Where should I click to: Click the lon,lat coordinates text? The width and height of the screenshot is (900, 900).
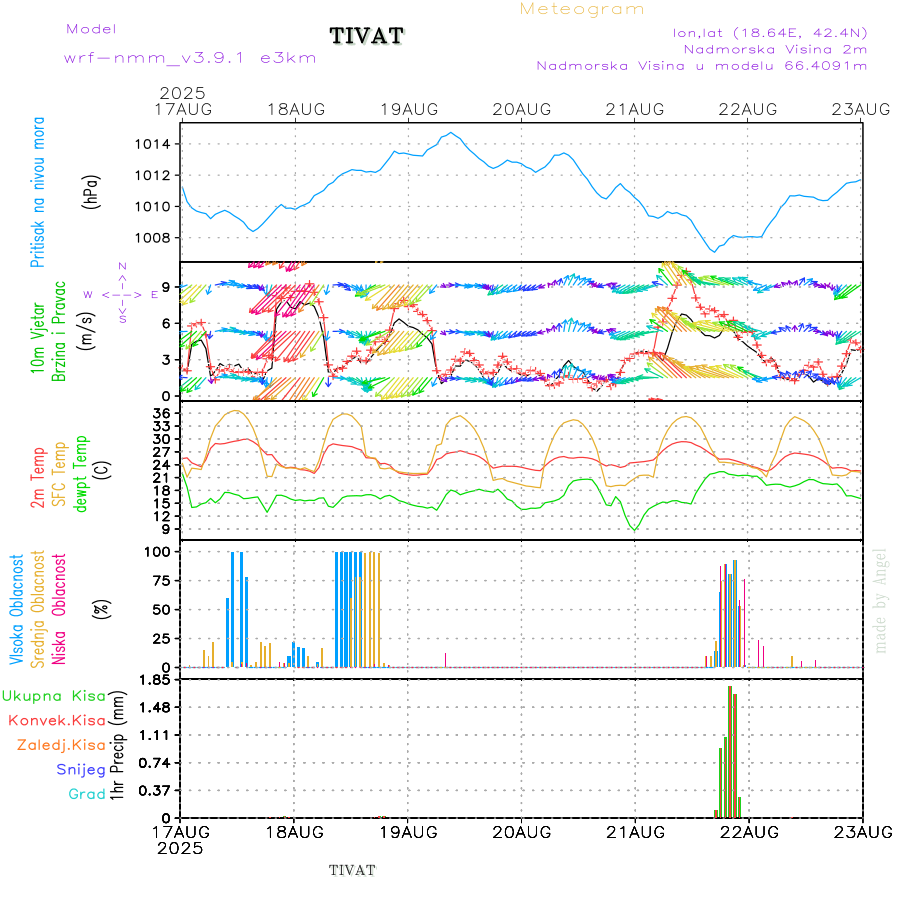pyautogui.click(x=770, y=32)
